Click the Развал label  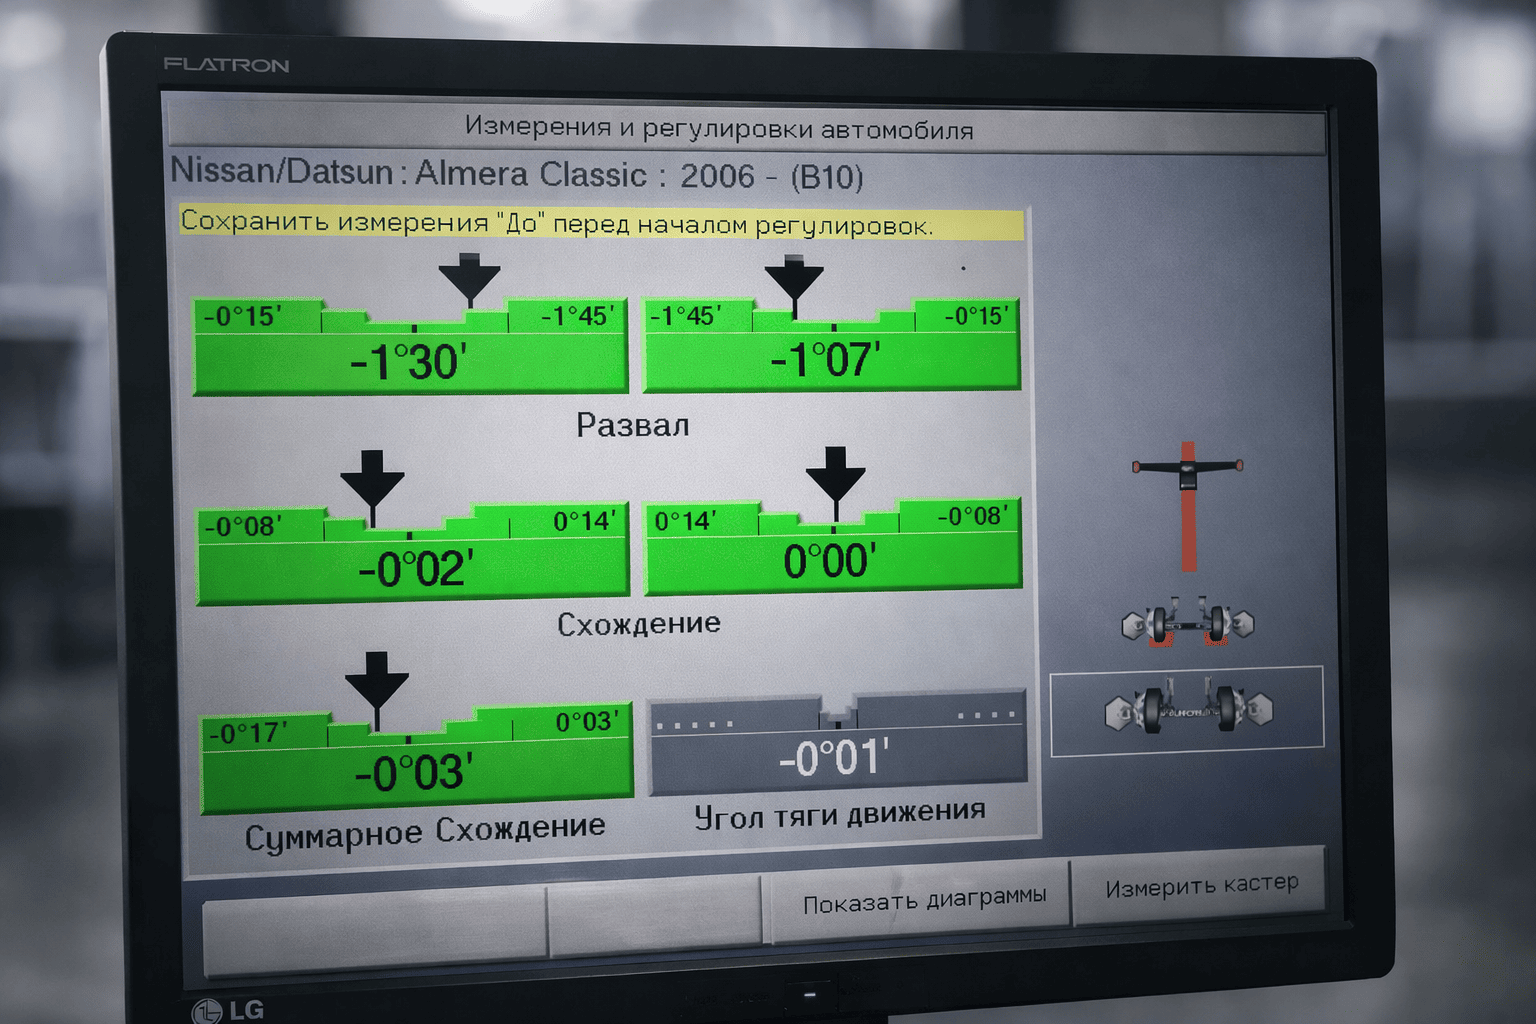(633, 426)
